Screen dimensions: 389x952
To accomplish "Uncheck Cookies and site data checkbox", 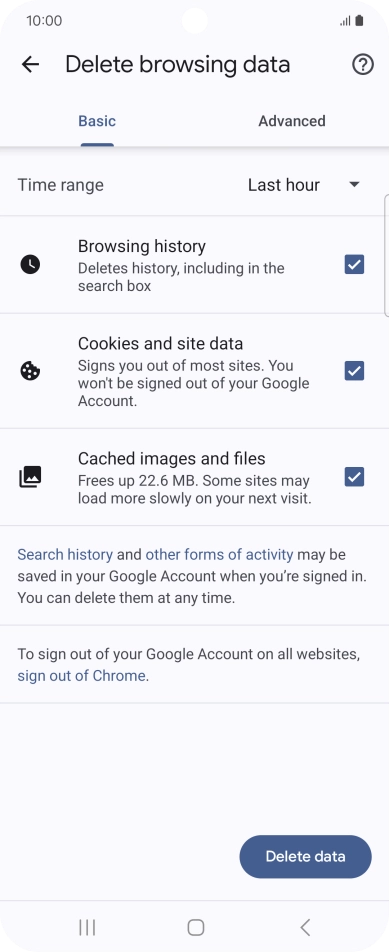I will [354, 371].
